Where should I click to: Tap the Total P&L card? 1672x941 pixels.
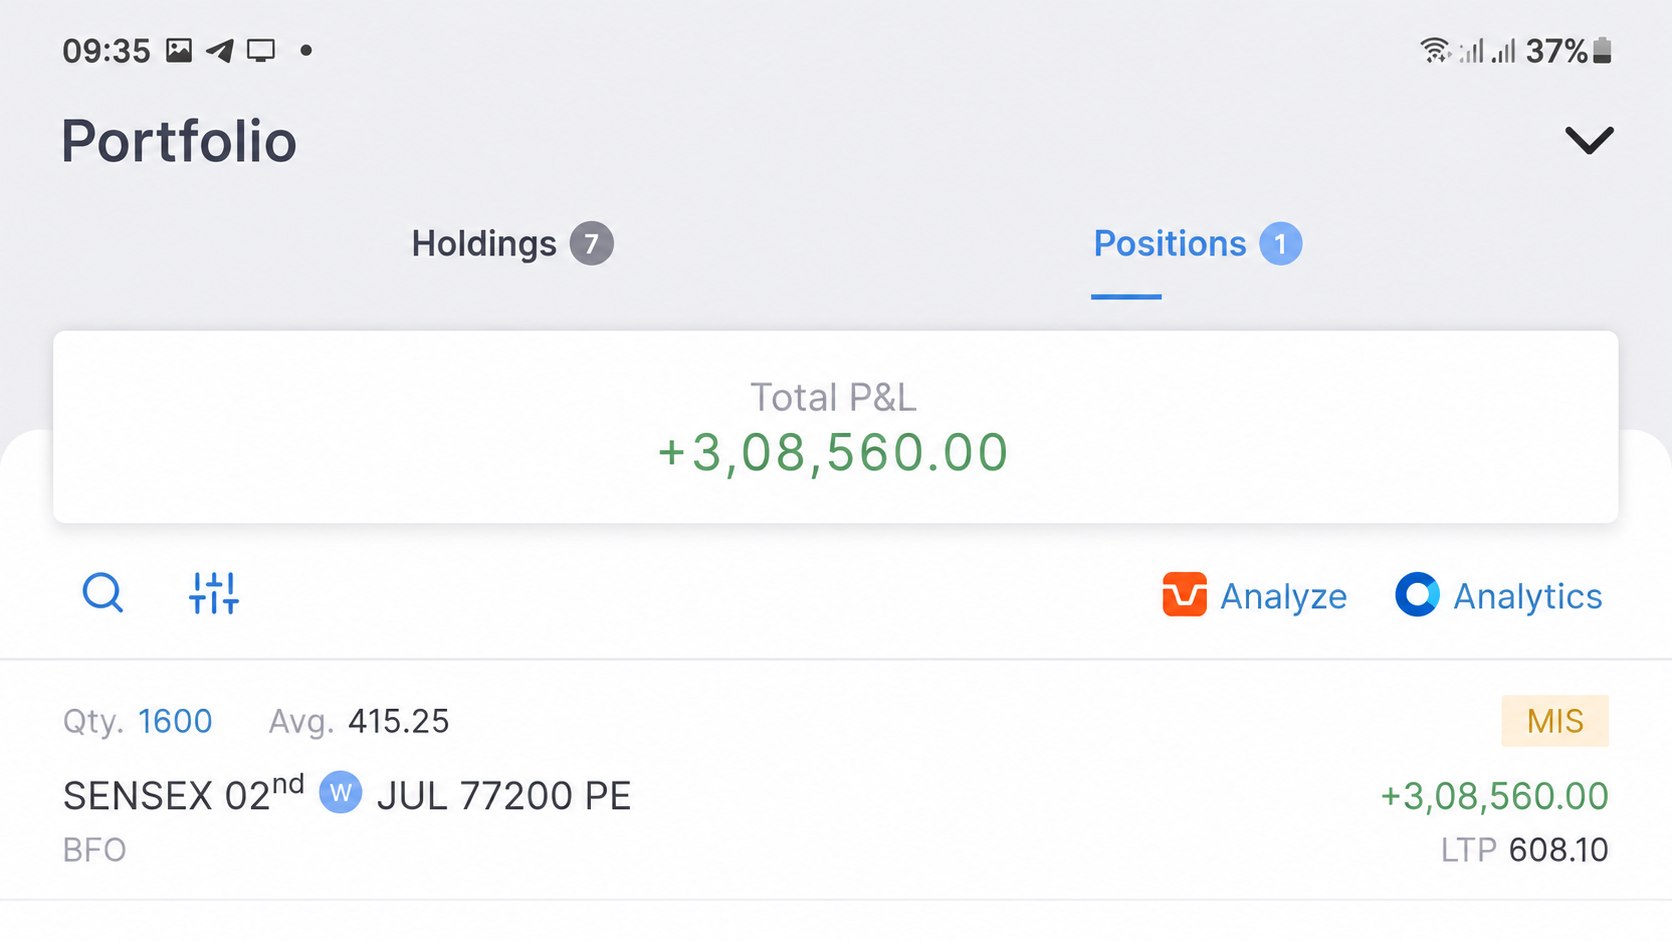836,427
